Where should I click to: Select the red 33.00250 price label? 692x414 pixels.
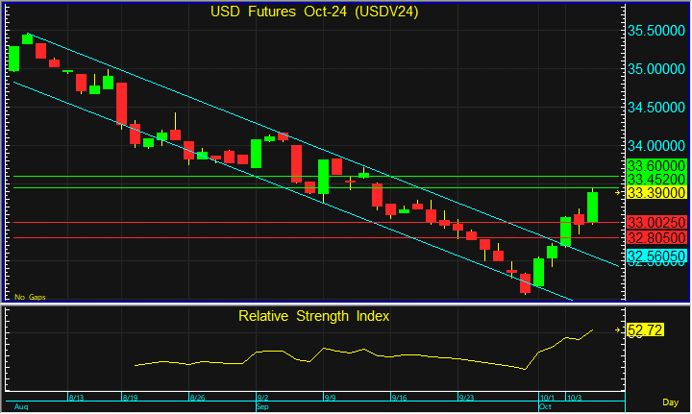click(655, 222)
